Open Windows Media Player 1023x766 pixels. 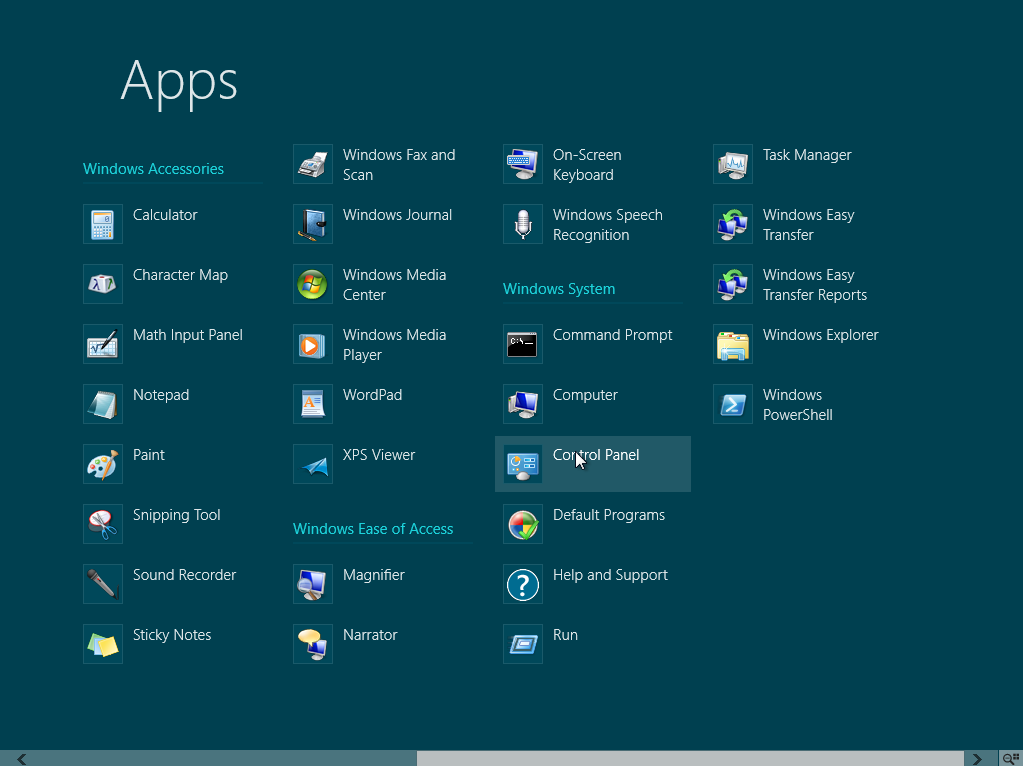tap(370, 344)
